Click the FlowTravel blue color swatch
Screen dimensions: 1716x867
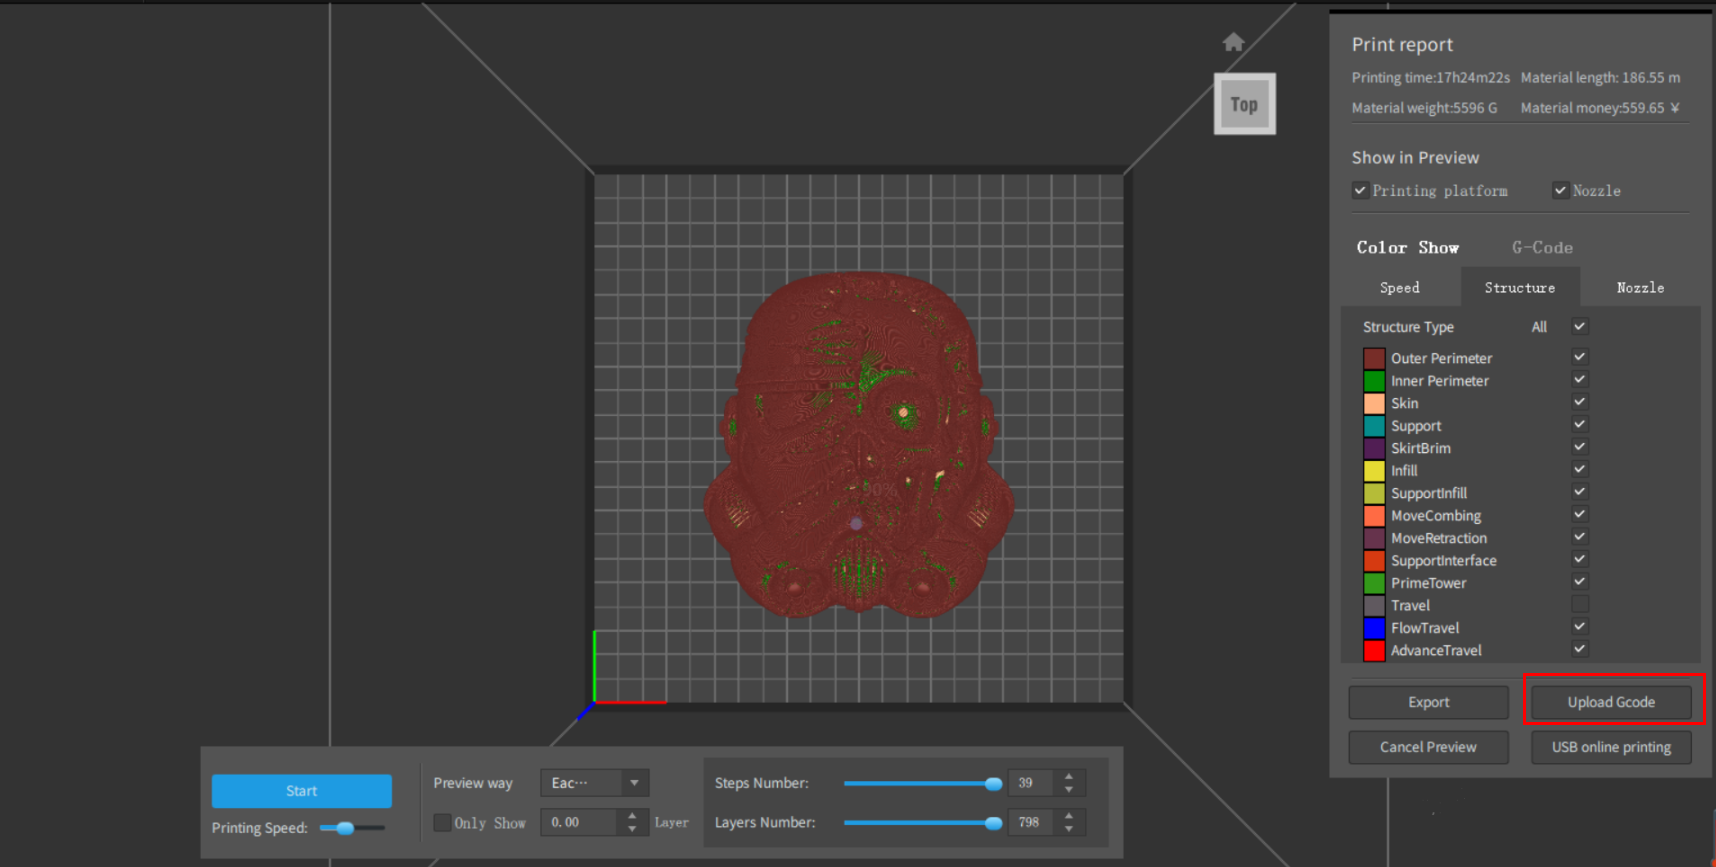1374,628
